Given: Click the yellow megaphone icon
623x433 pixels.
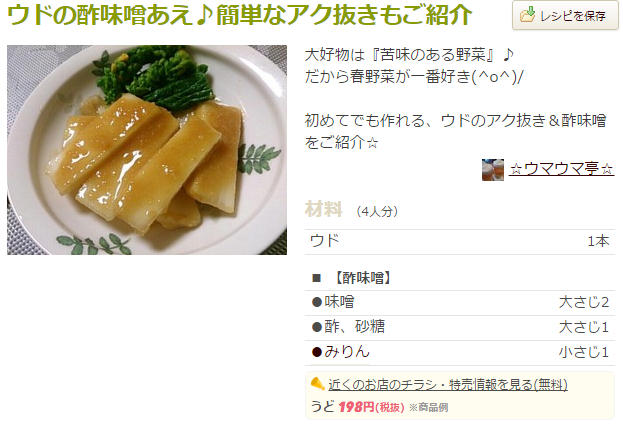Looking at the screenshot, I should (317, 384).
